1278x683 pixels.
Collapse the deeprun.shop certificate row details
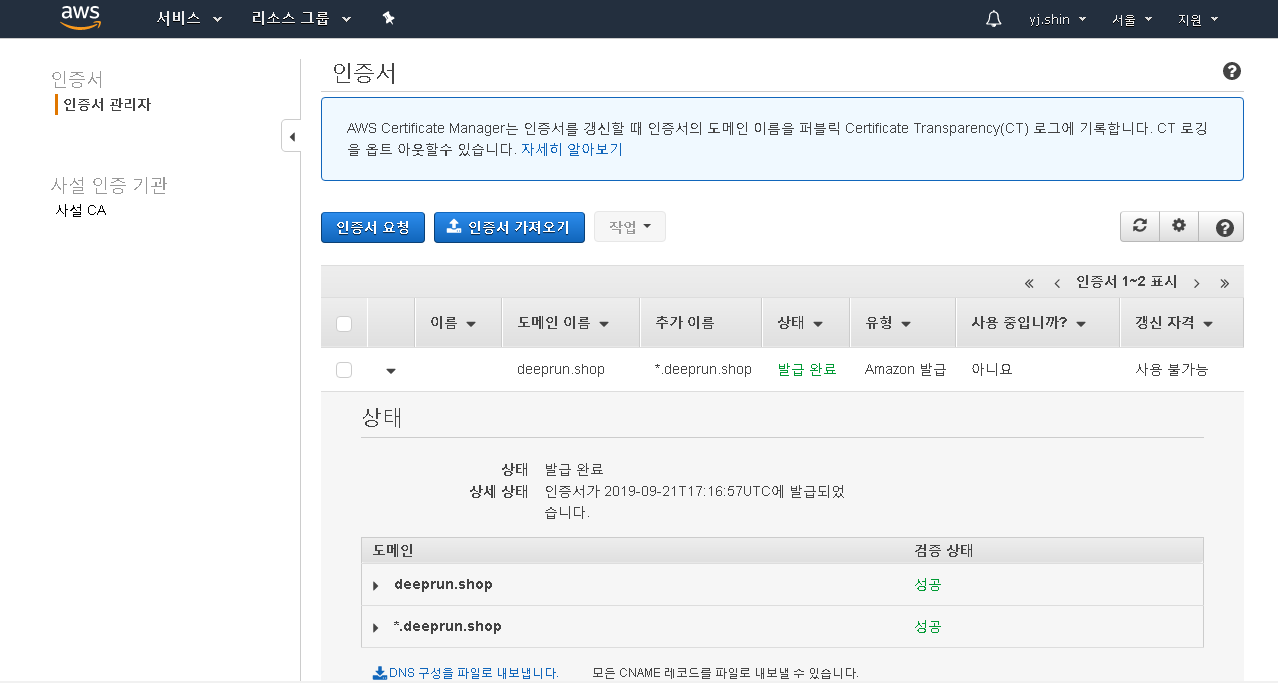click(x=391, y=370)
